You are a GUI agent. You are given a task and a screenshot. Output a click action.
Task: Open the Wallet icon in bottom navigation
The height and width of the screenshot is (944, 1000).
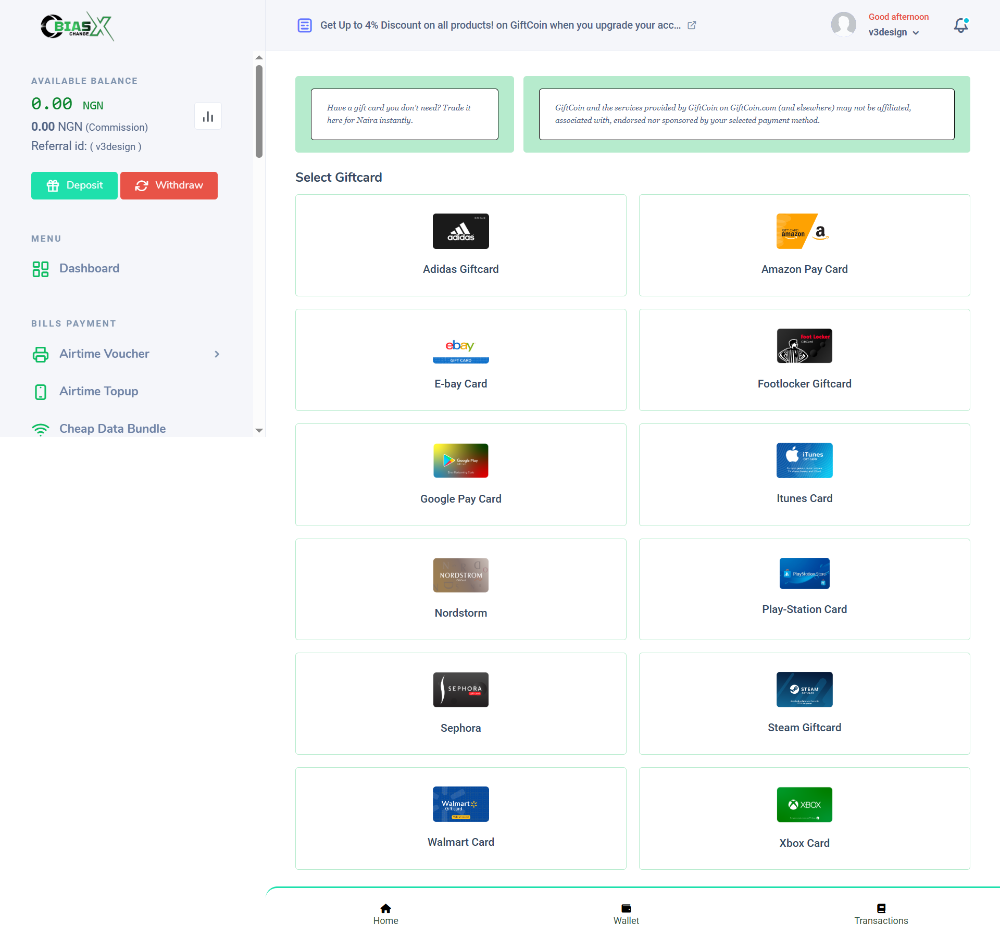click(x=626, y=910)
